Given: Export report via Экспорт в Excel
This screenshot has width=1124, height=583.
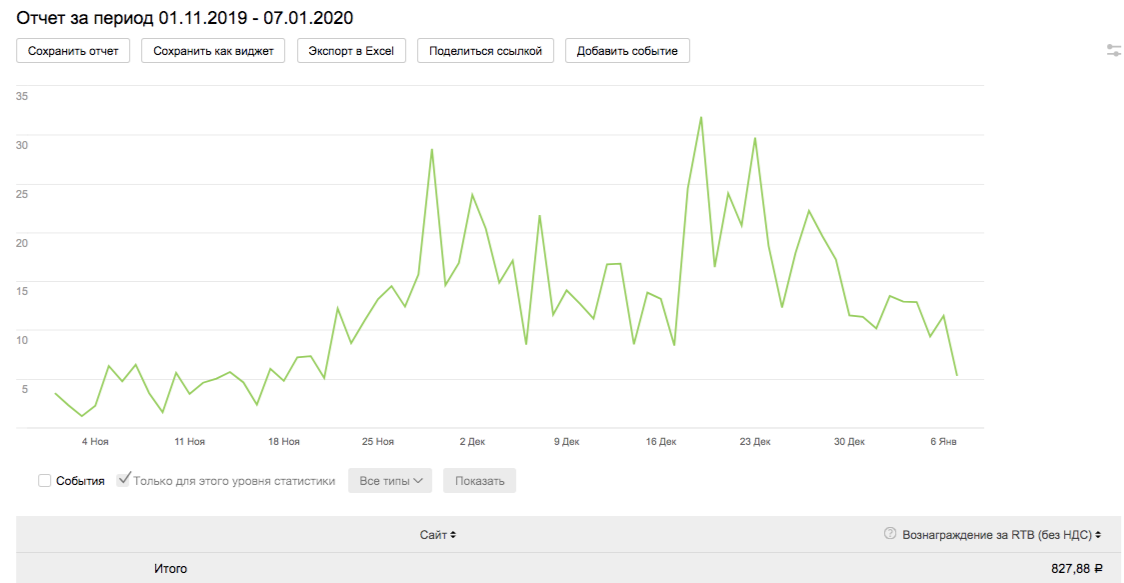Looking at the screenshot, I should click(x=351, y=51).
